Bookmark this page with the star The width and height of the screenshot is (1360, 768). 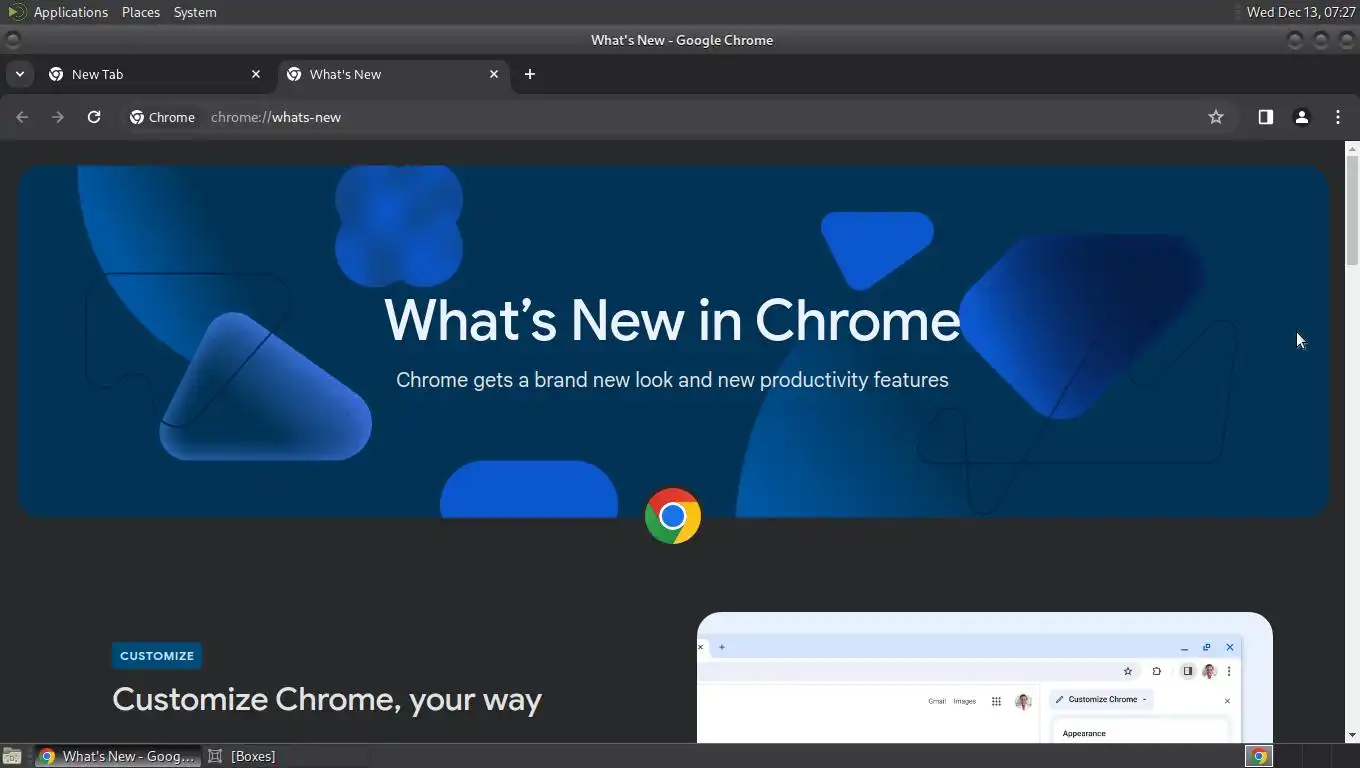1216,117
